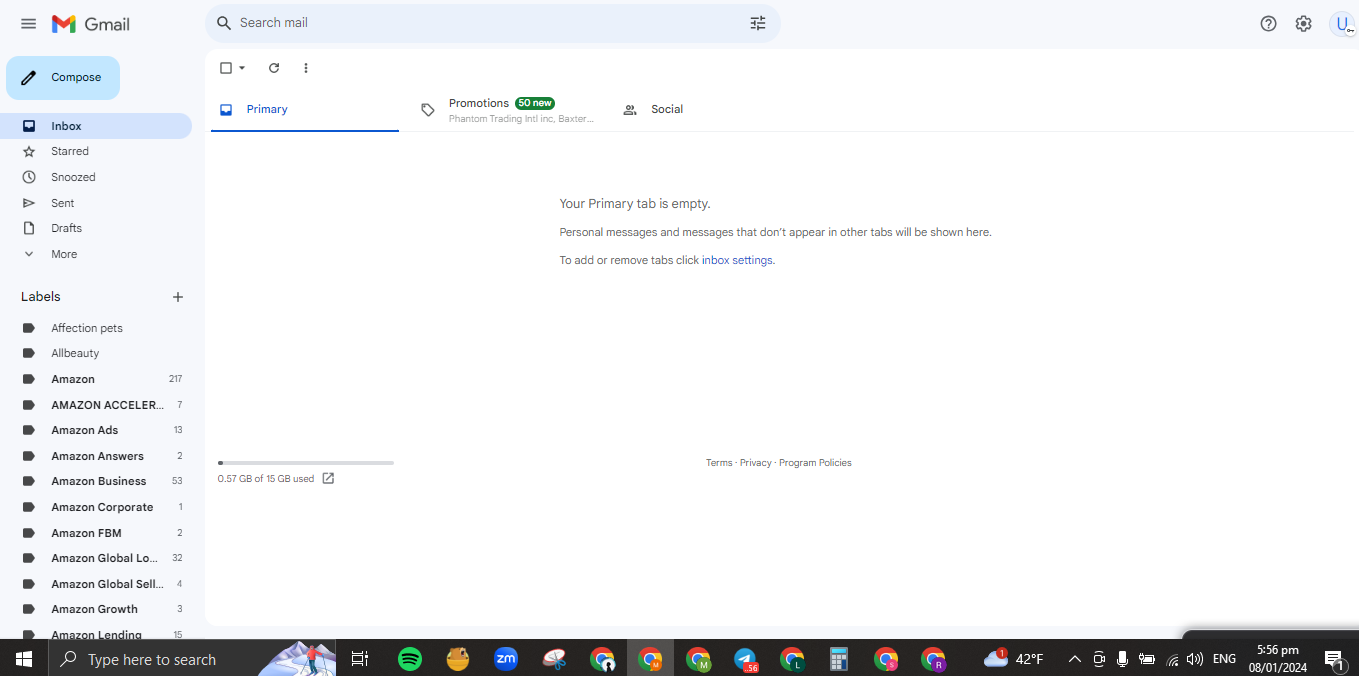
Task: Open the Amazon FBM label
Action: [x=96, y=533]
